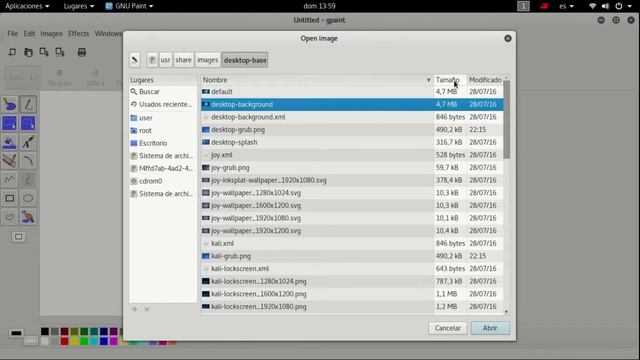Open the volume icon in top panel

[605, 6]
